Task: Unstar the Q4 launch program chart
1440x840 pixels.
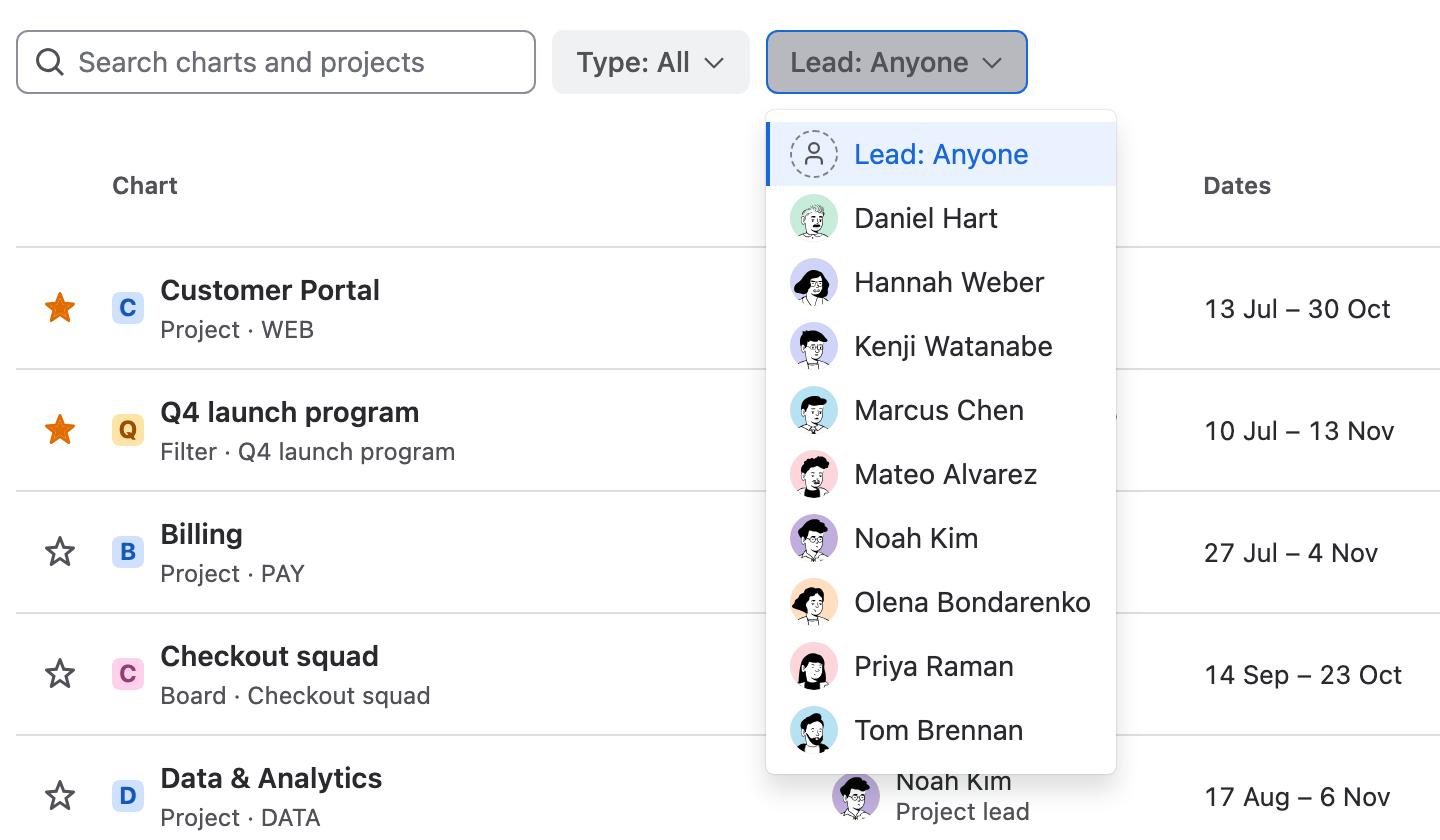Action: (x=60, y=430)
